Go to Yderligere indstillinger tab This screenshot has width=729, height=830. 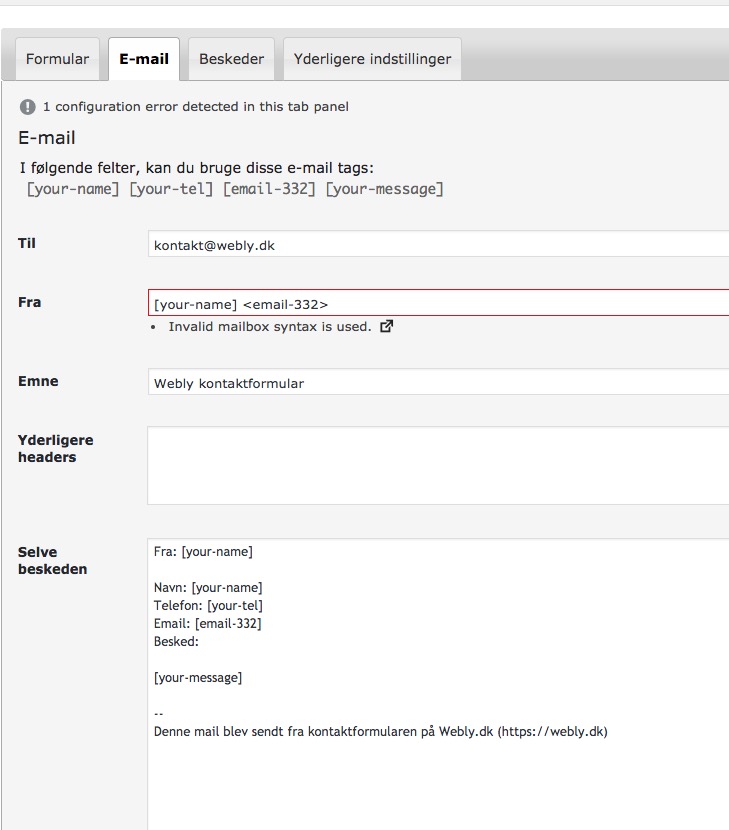coord(372,59)
